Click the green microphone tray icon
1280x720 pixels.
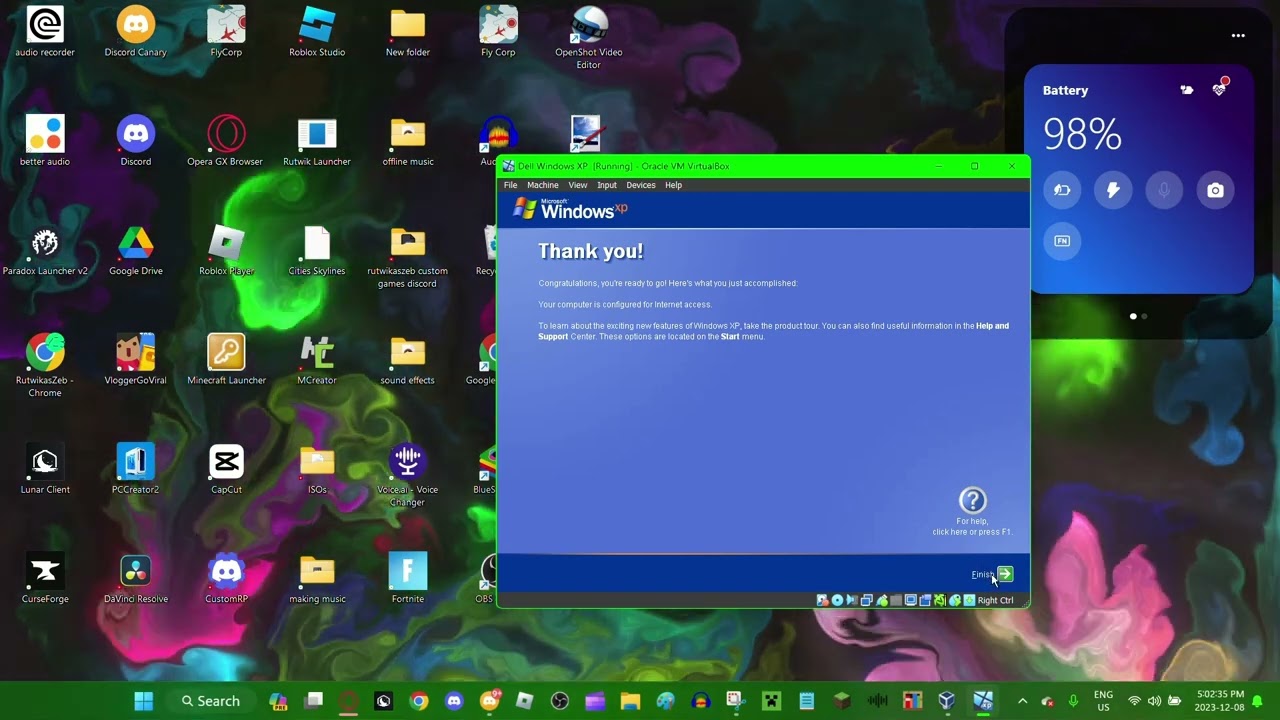tap(1073, 701)
